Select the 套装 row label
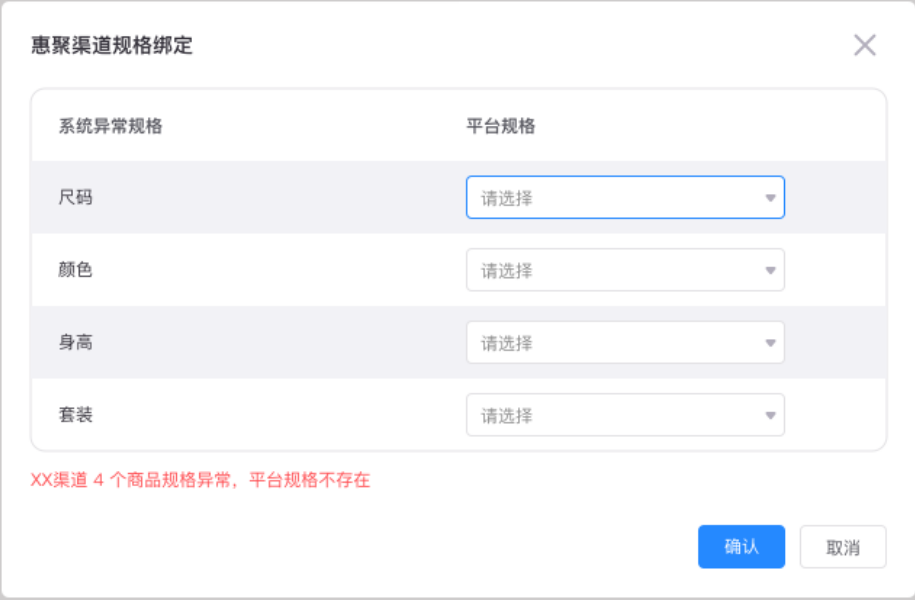The height and width of the screenshot is (600, 915). [x=75, y=415]
